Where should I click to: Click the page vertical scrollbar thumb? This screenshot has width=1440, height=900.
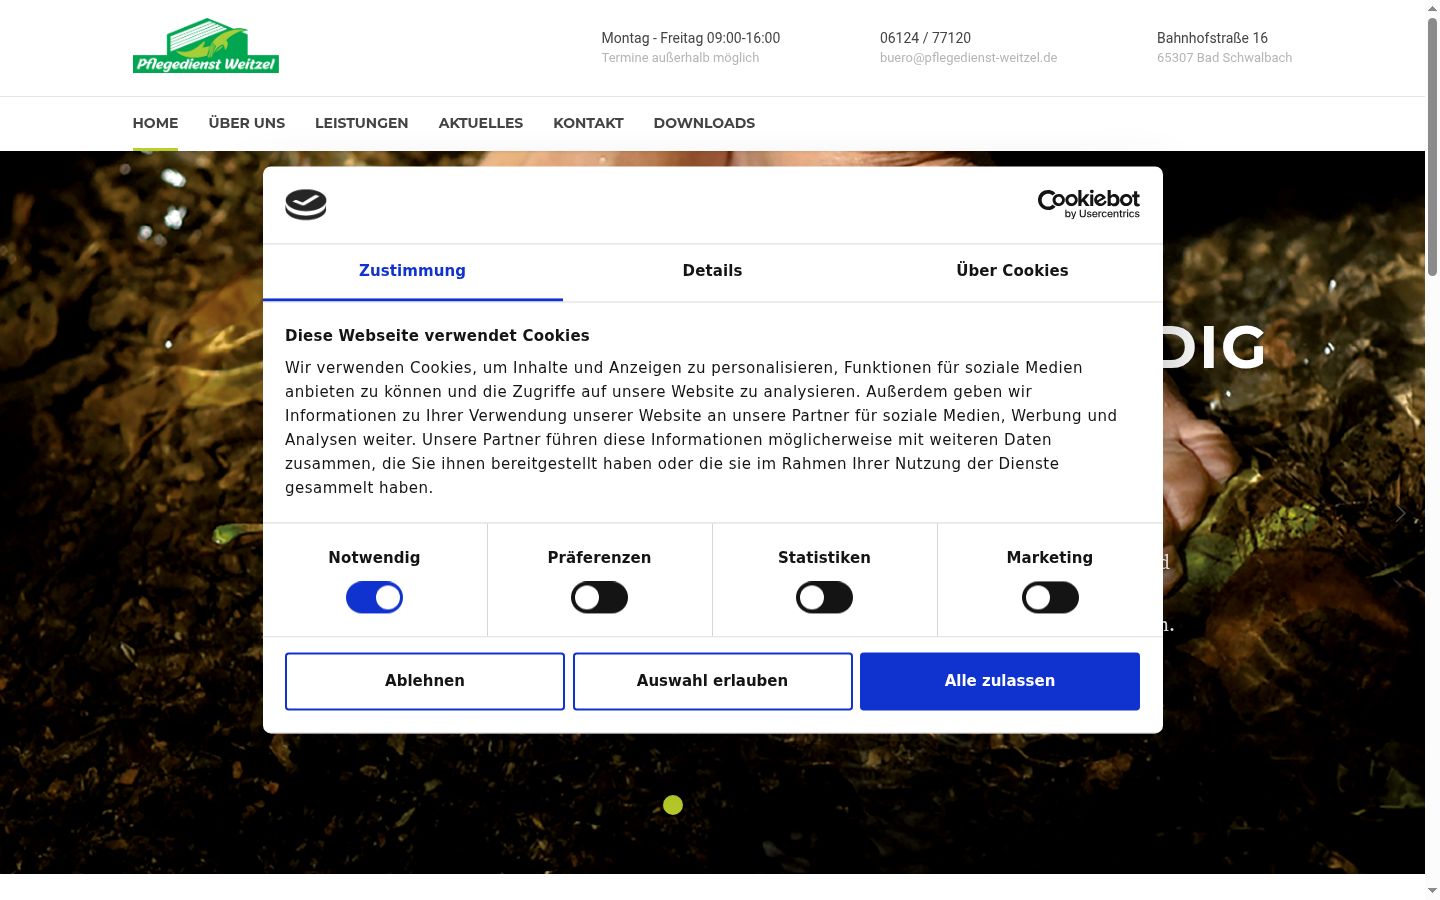pyautogui.click(x=1432, y=145)
